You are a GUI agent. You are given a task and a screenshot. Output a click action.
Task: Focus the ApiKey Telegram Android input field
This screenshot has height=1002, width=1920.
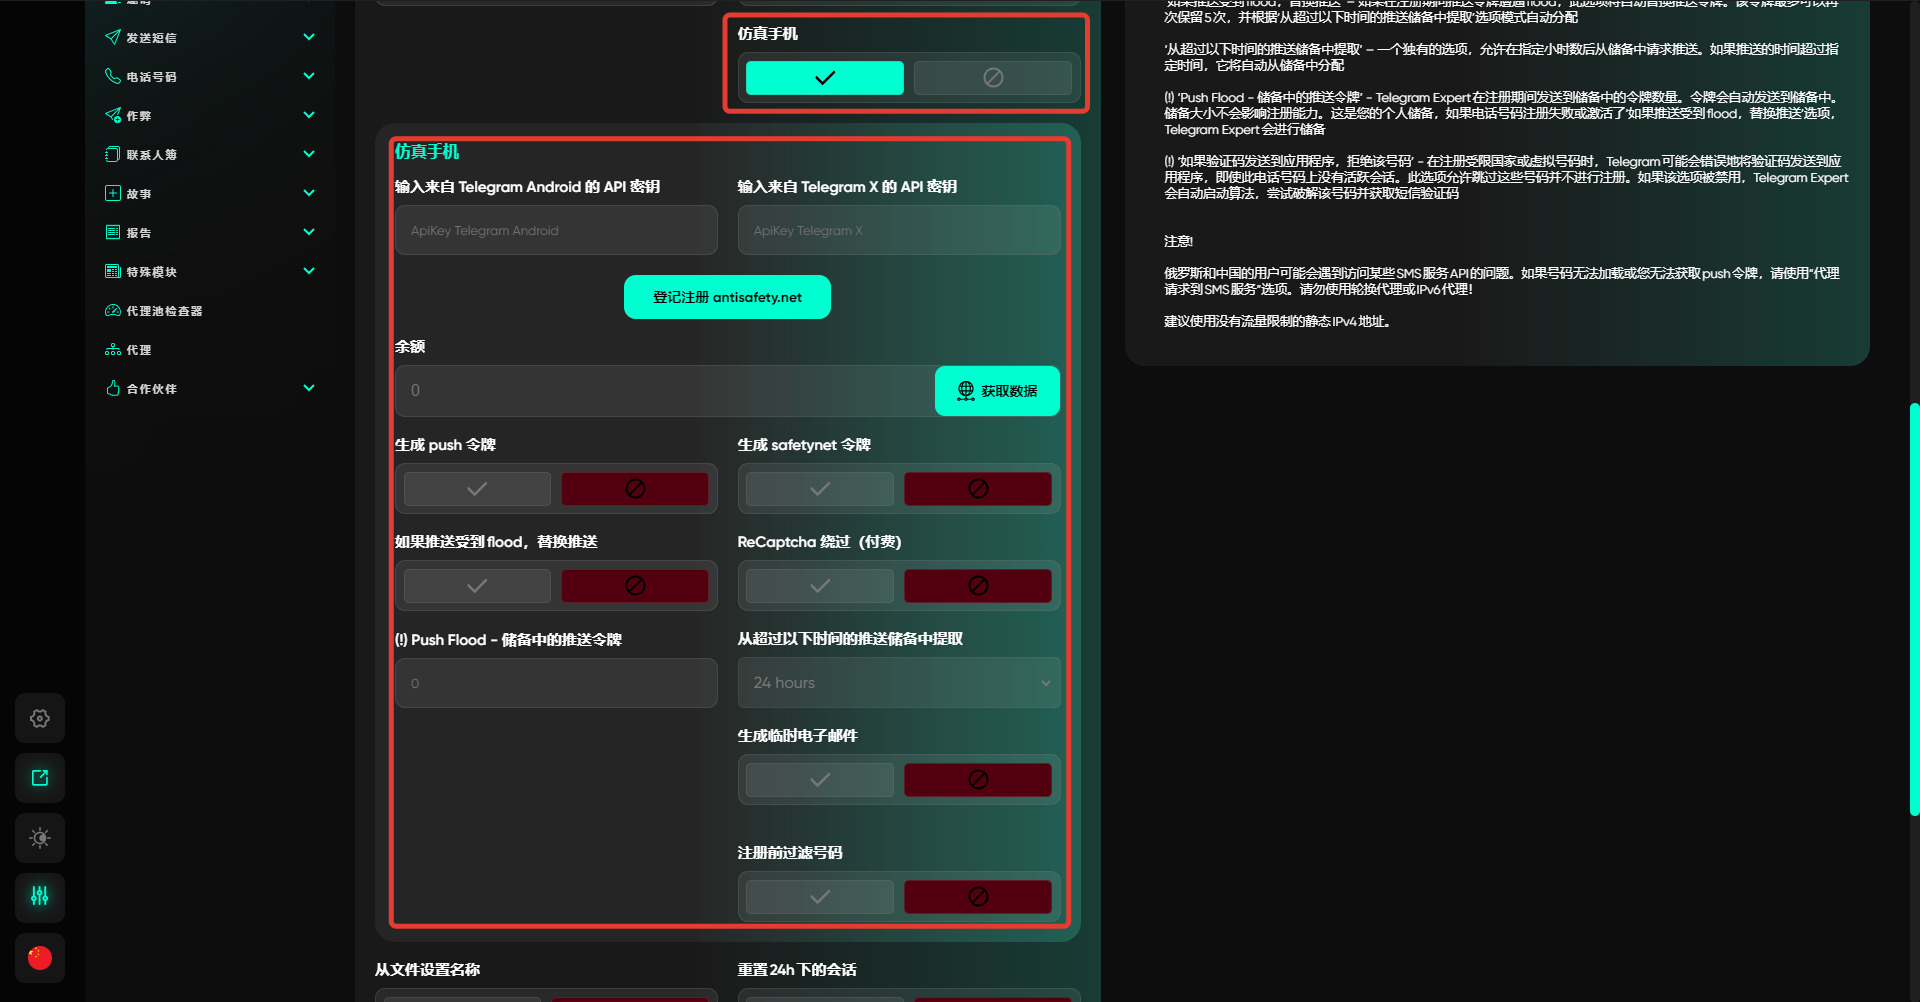tap(556, 231)
